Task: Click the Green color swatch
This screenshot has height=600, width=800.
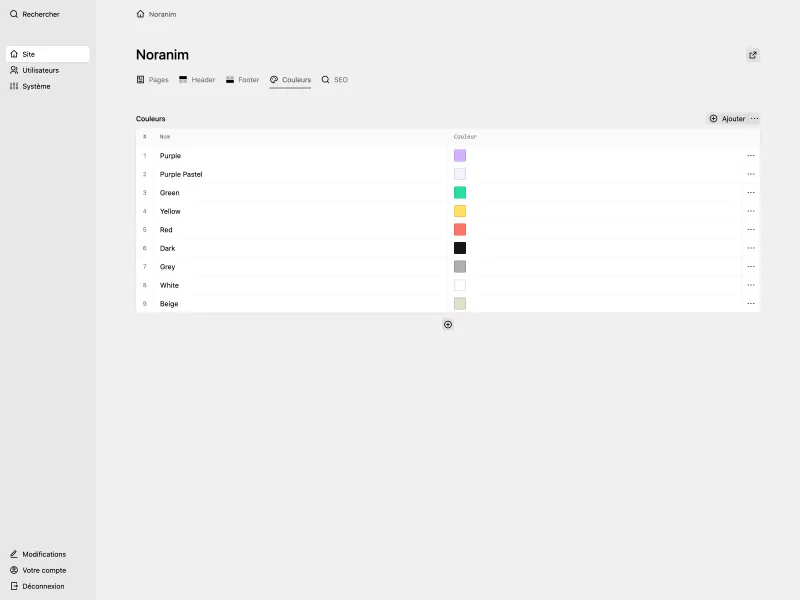Action: (460, 192)
